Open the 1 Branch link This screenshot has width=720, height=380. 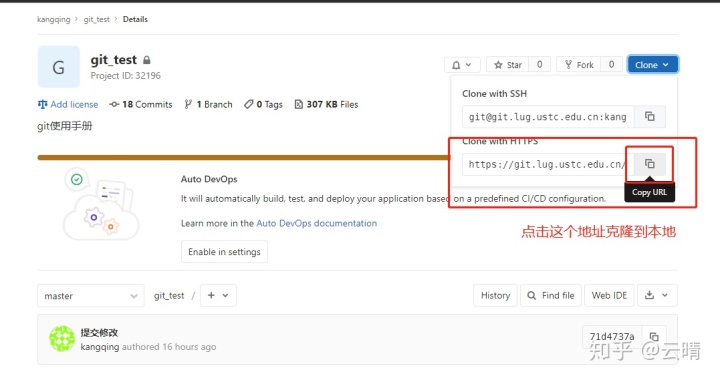click(208, 105)
